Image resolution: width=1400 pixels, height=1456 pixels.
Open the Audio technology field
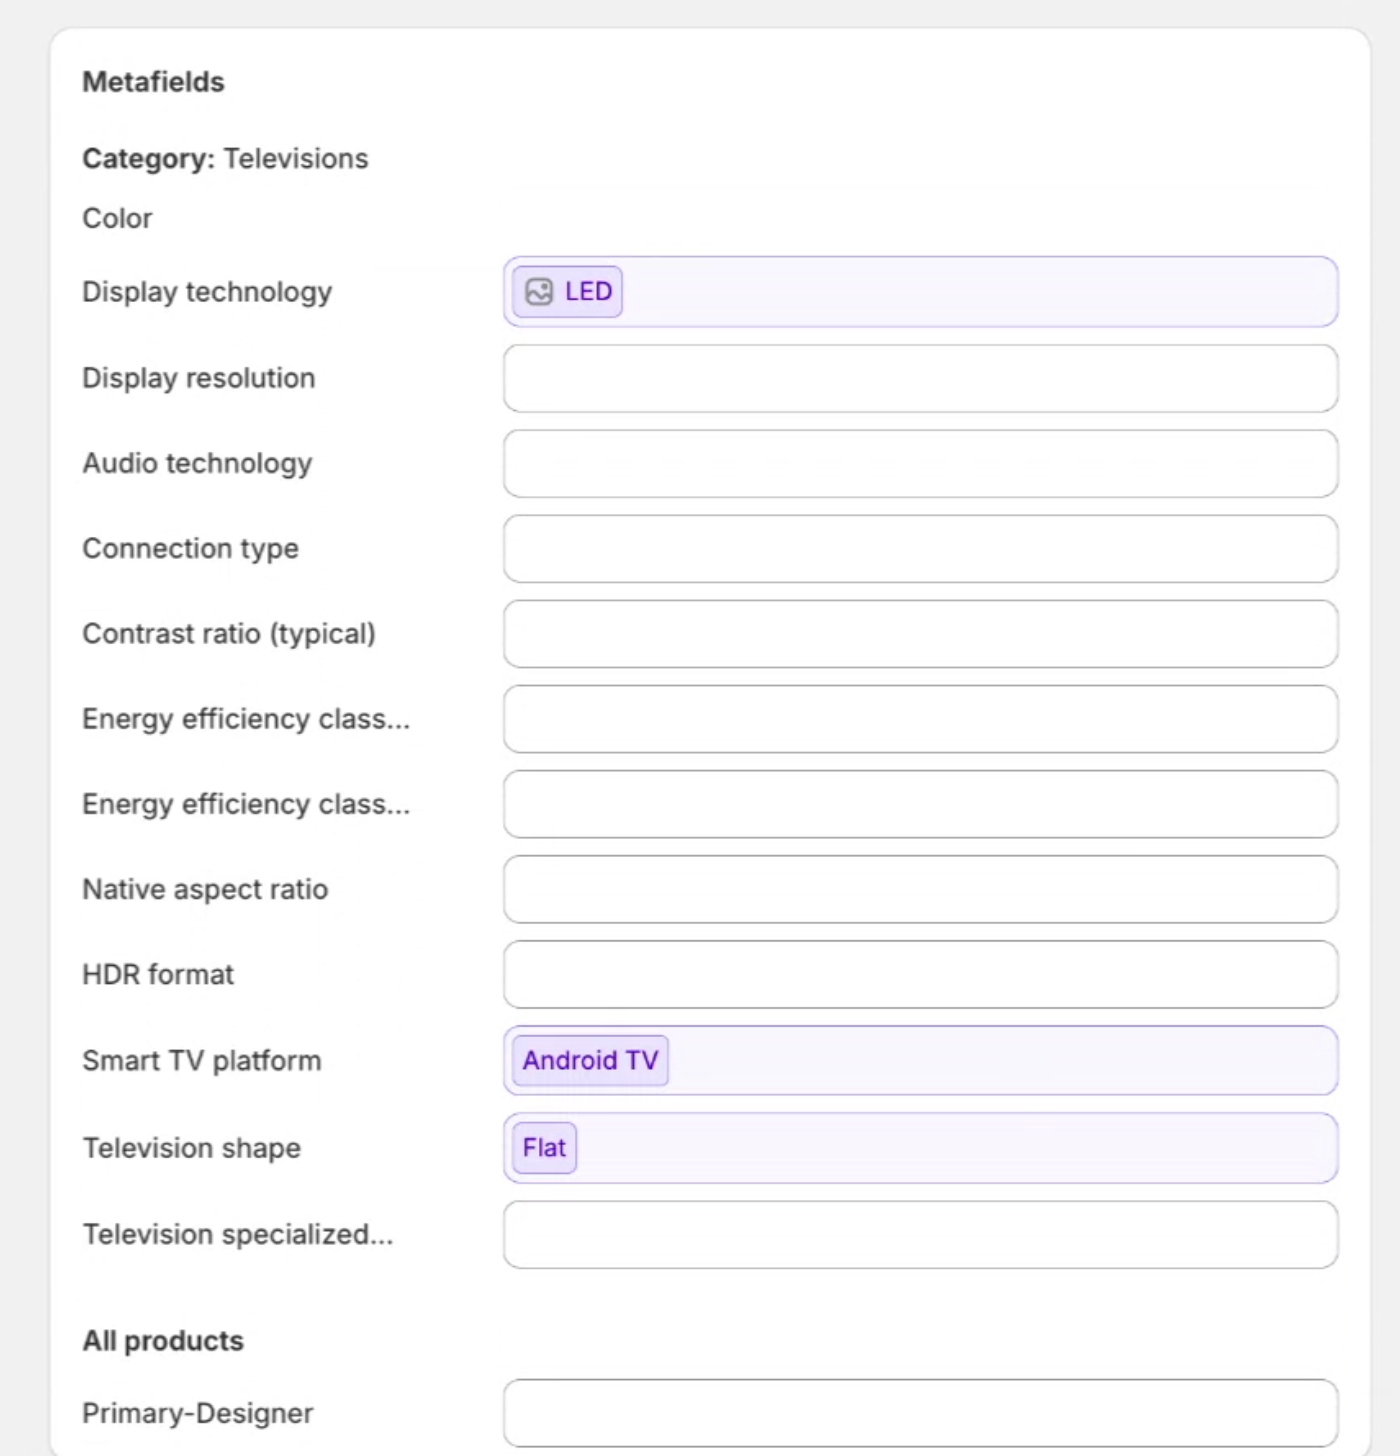[x=920, y=463]
